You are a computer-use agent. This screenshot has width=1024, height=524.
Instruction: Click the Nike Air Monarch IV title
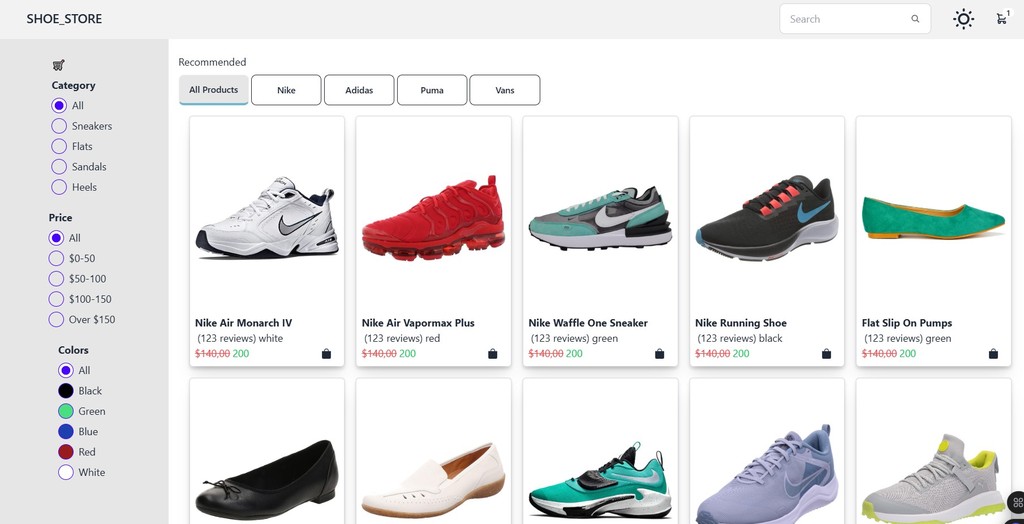pos(244,323)
